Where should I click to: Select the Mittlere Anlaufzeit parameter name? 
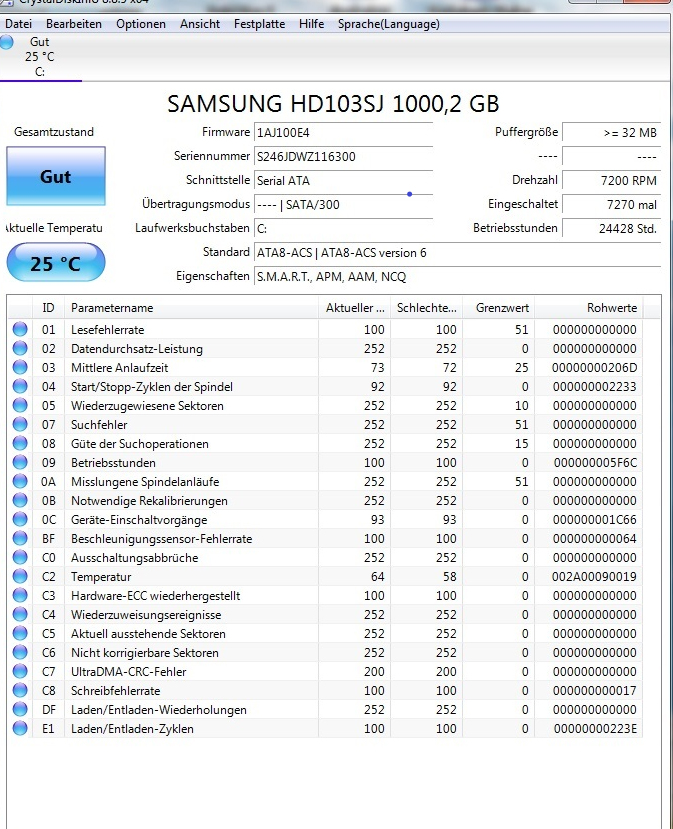point(119,368)
